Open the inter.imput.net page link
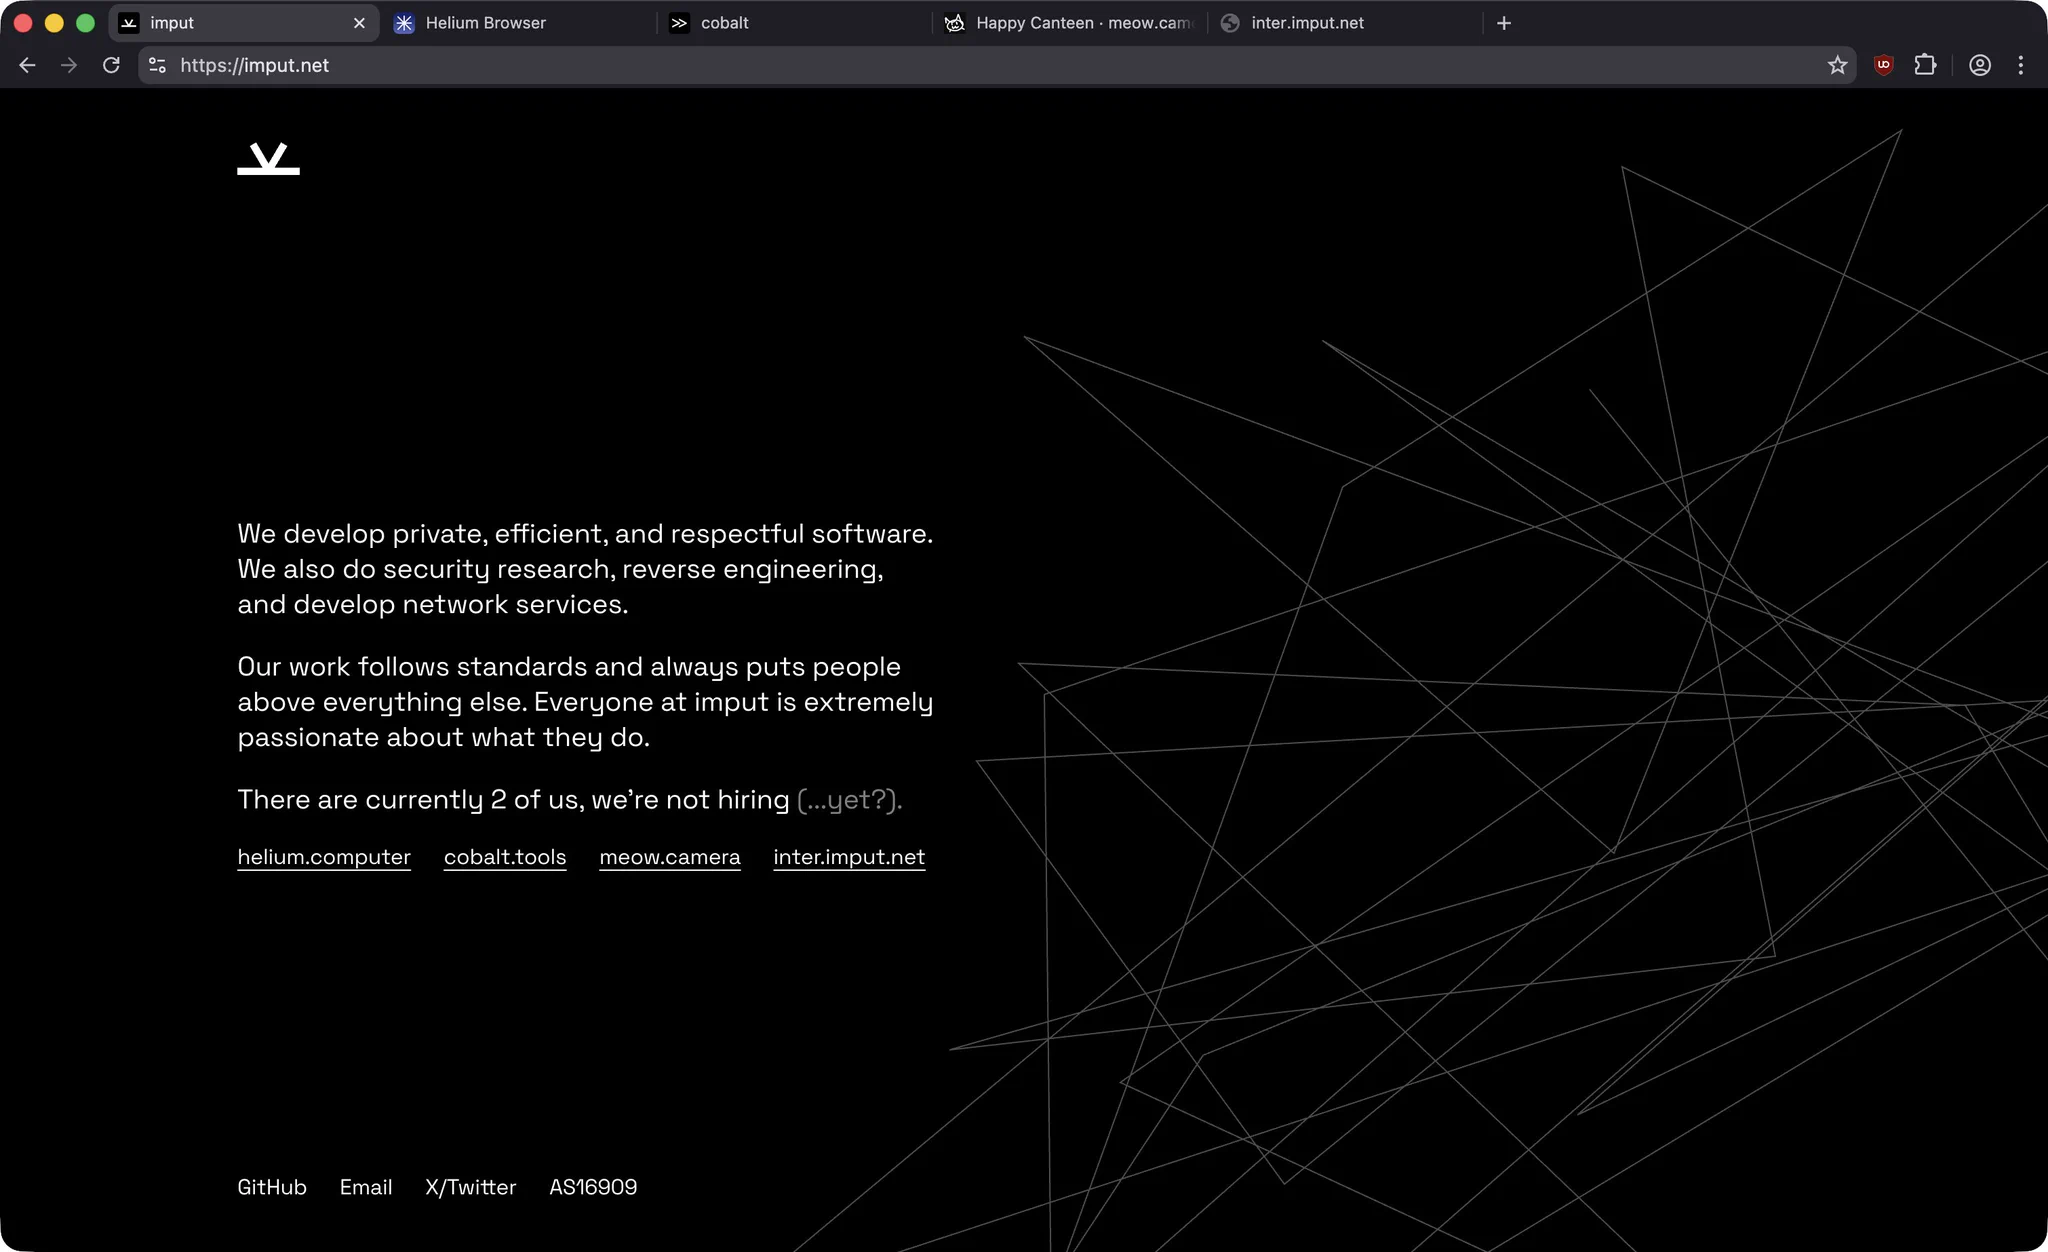The height and width of the screenshot is (1252, 2048). coord(849,857)
